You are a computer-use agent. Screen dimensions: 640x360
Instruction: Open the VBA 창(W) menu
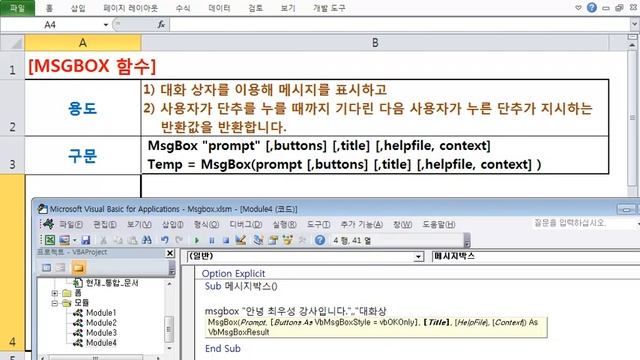click(402, 224)
